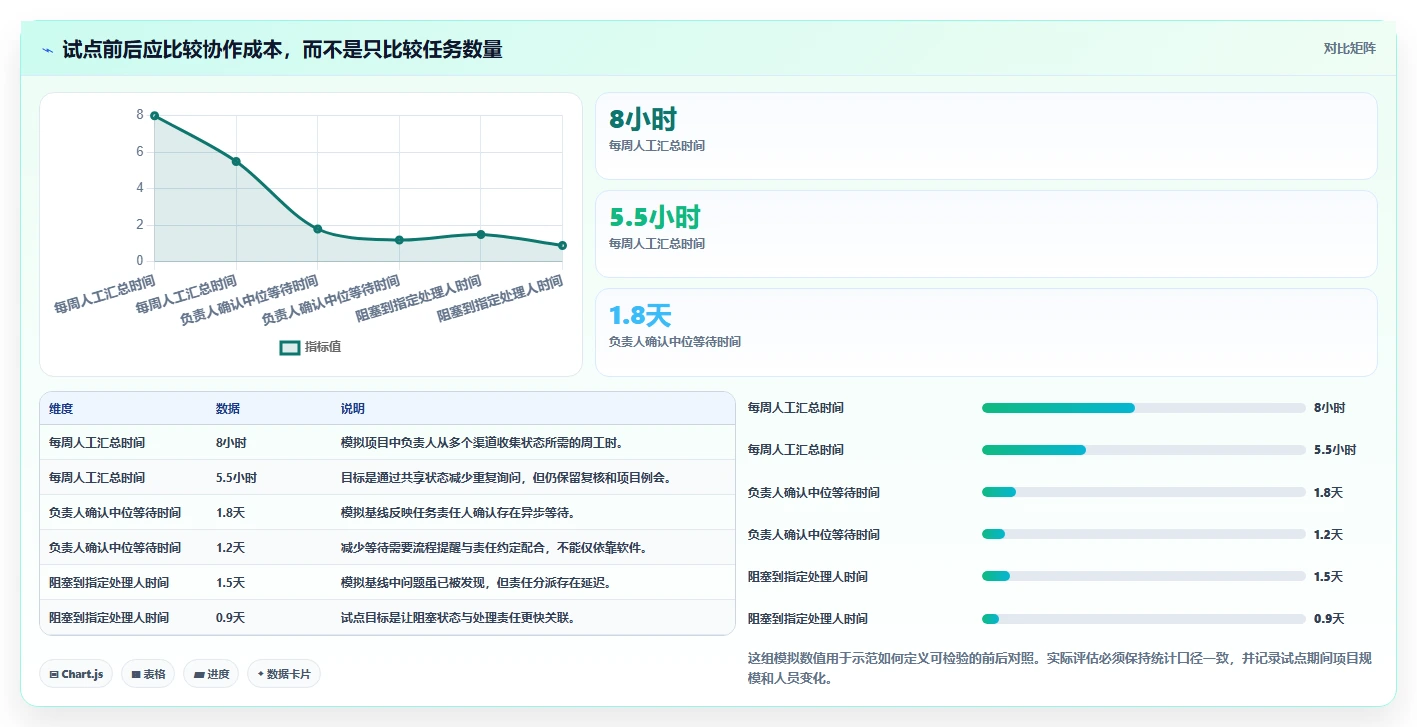This screenshot has height=727, width=1417.
Task: Click the 1.5天 value right of the progress bar
Action: pos(1329,577)
